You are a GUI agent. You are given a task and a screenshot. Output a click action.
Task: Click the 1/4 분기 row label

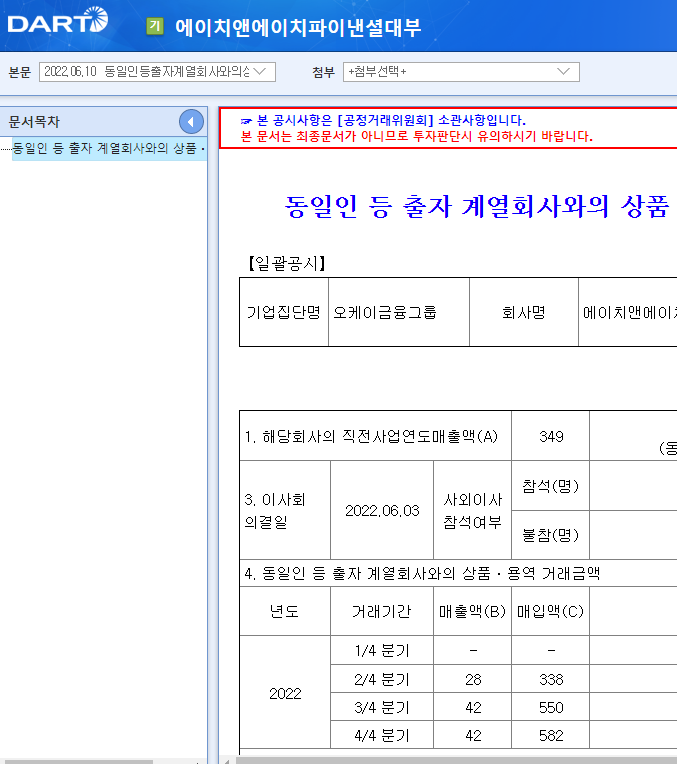[382, 650]
